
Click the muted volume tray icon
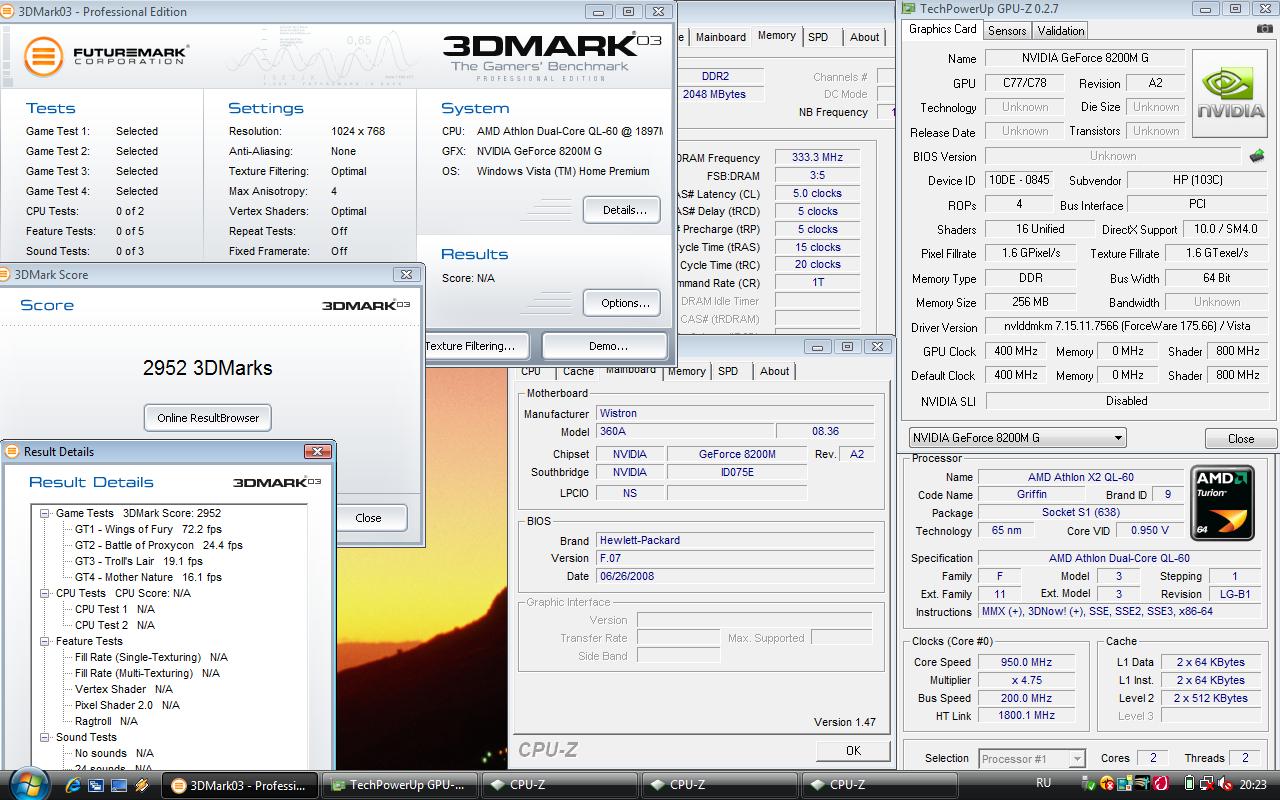(x=1224, y=784)
